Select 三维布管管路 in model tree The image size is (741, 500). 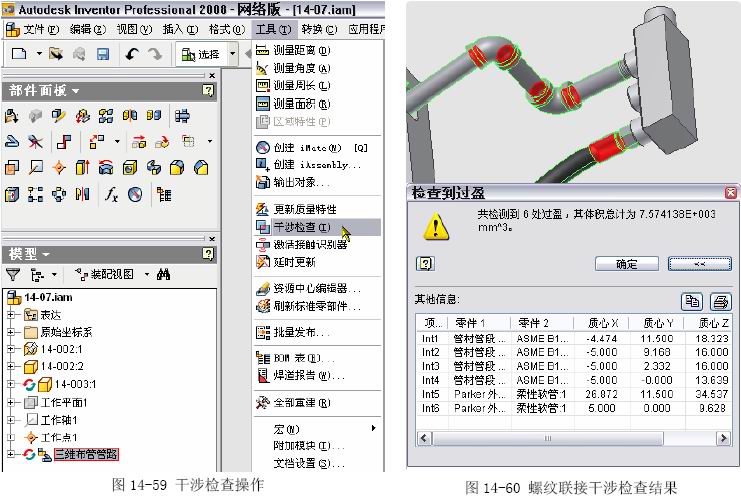click(x=86, y=455)
